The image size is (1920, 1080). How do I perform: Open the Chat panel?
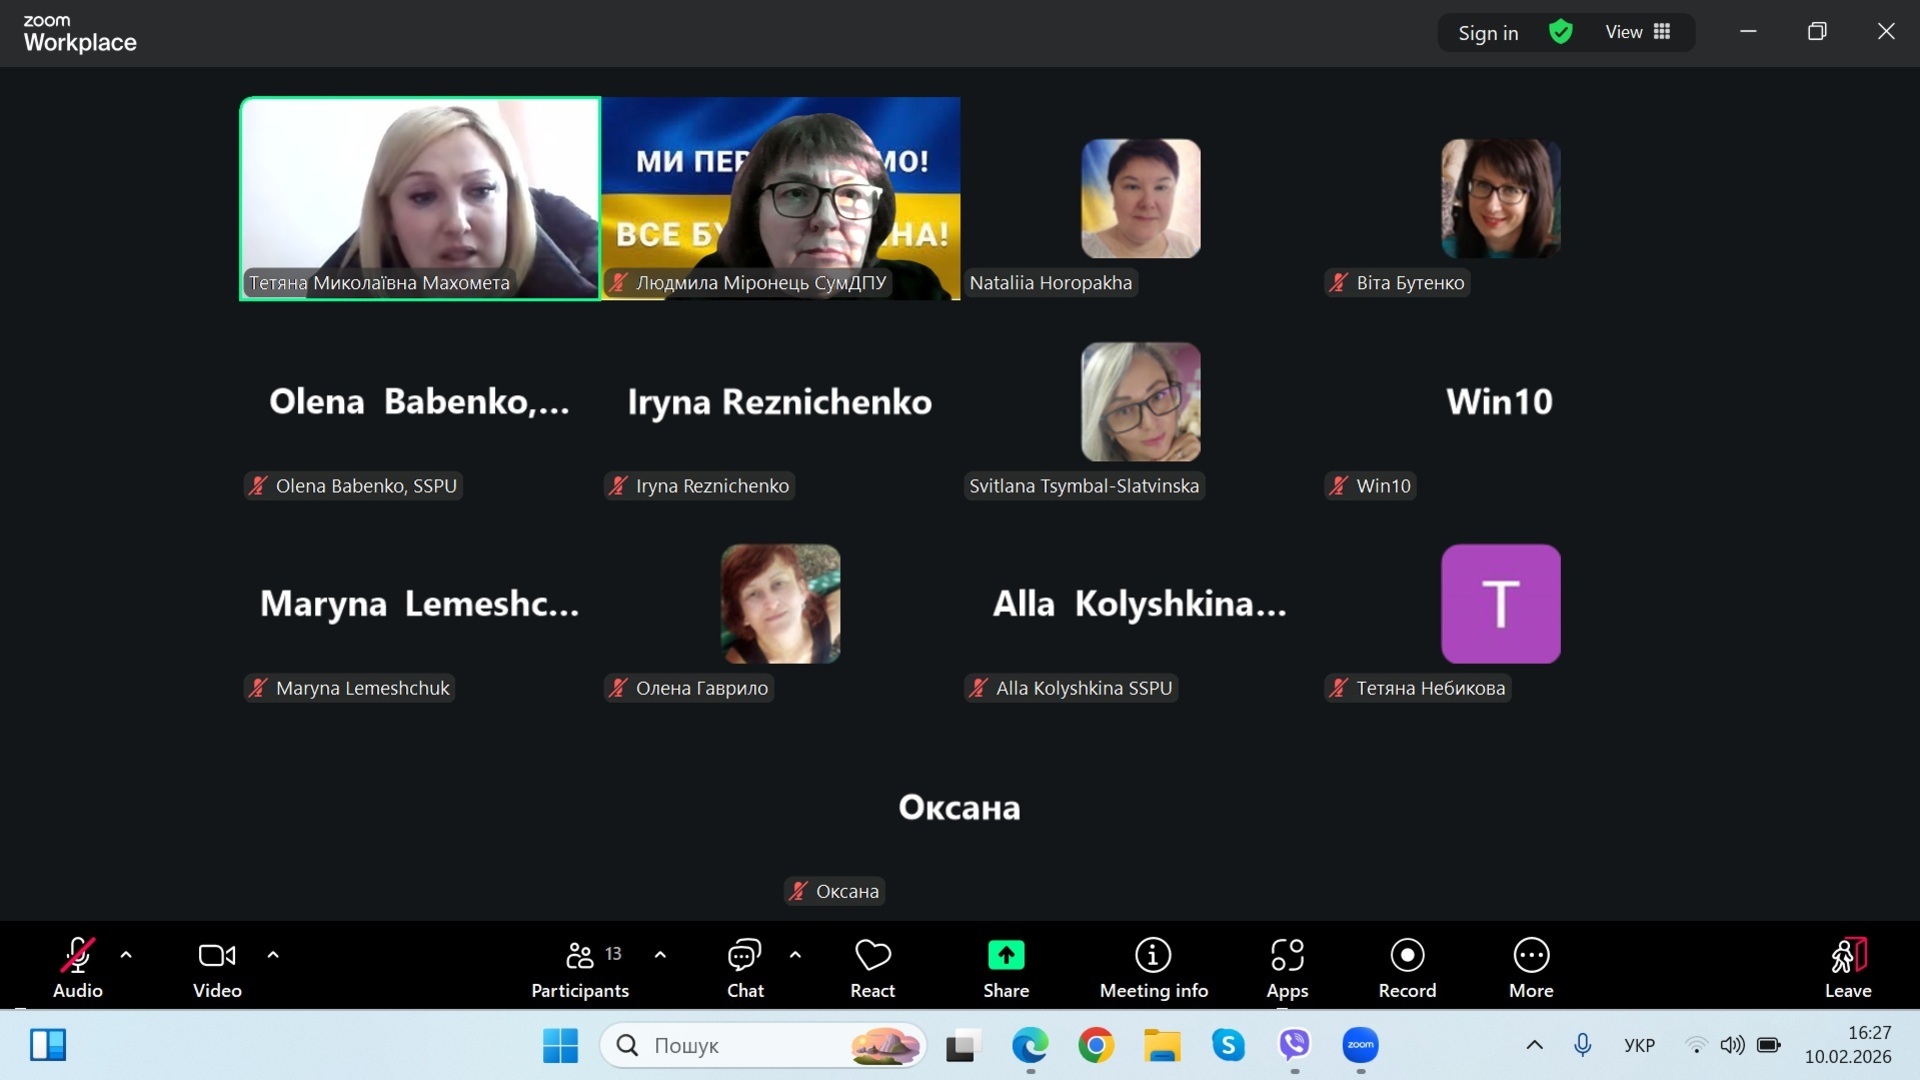(x=744, y=967)
